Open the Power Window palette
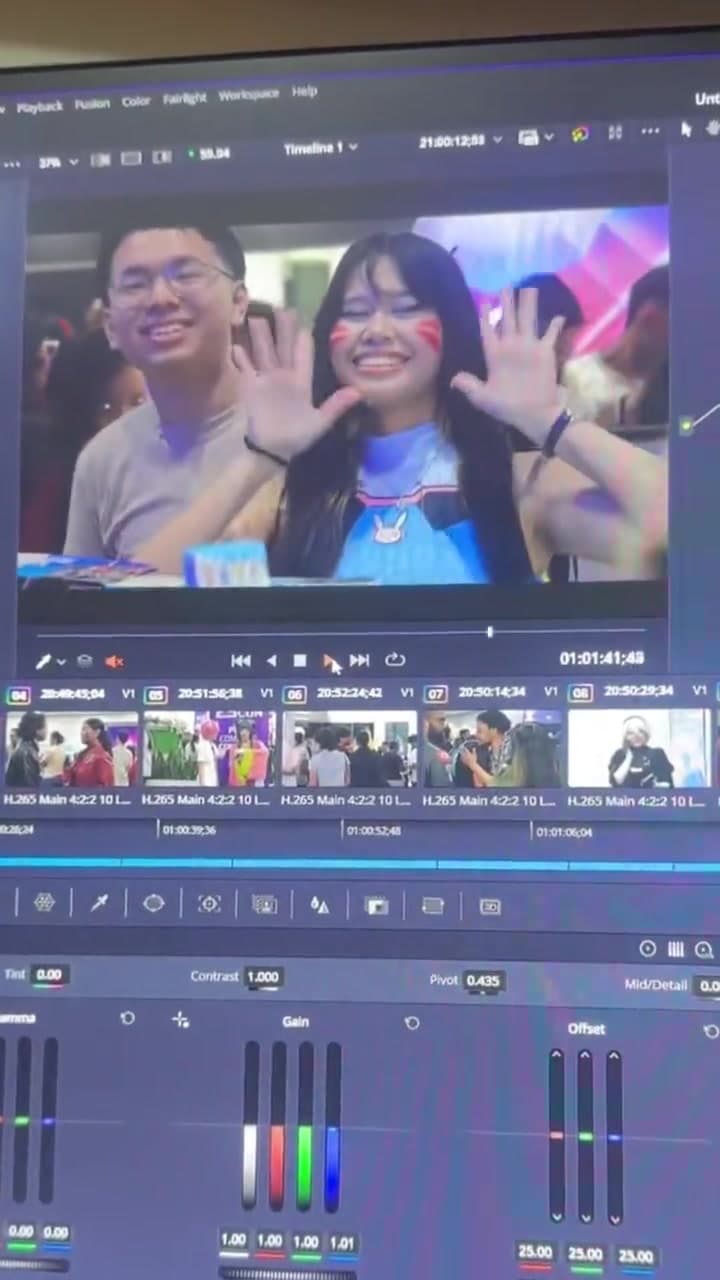This screenshot has width=720, height=1280. coord(153,903)
